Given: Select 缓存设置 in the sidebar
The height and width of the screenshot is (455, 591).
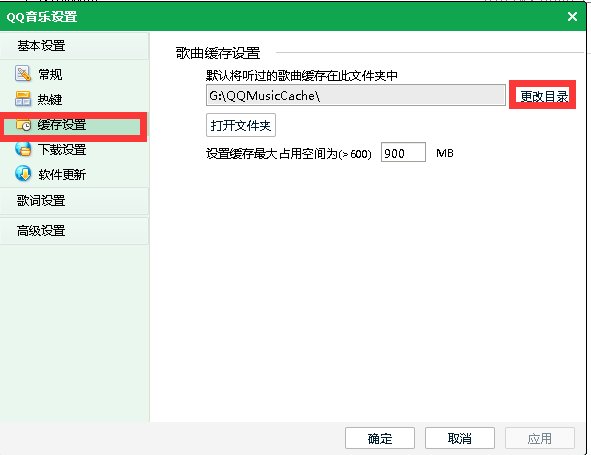Looking at the screenshot, I should tap(73, 126).
